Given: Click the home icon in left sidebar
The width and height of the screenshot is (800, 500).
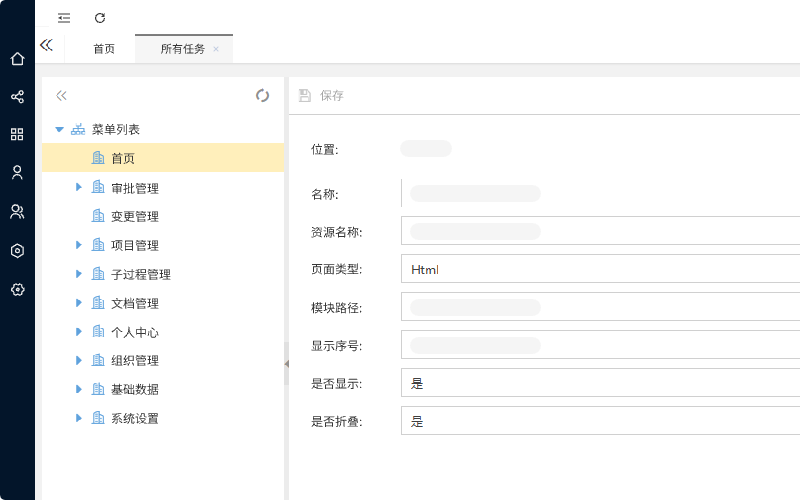Looking at the screenshot, I should pyautogui.click(x=17, y=59).
